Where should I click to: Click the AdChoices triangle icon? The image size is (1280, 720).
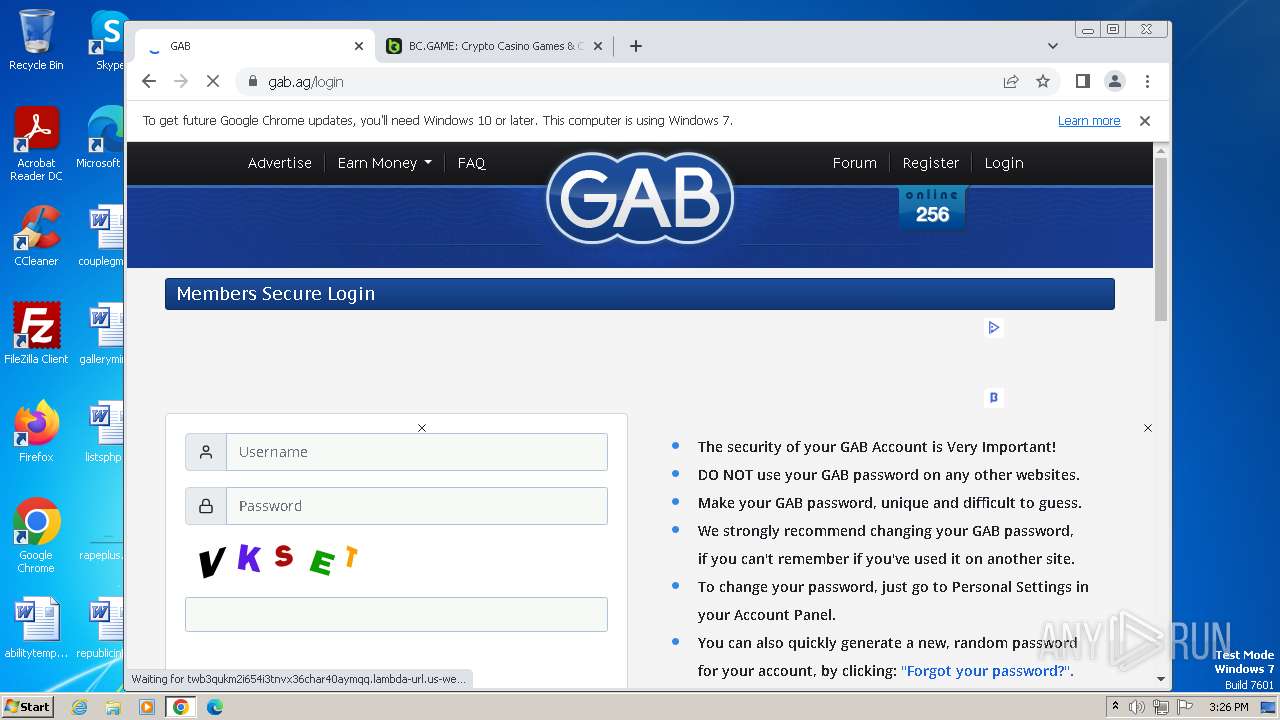tap(993, 327)
